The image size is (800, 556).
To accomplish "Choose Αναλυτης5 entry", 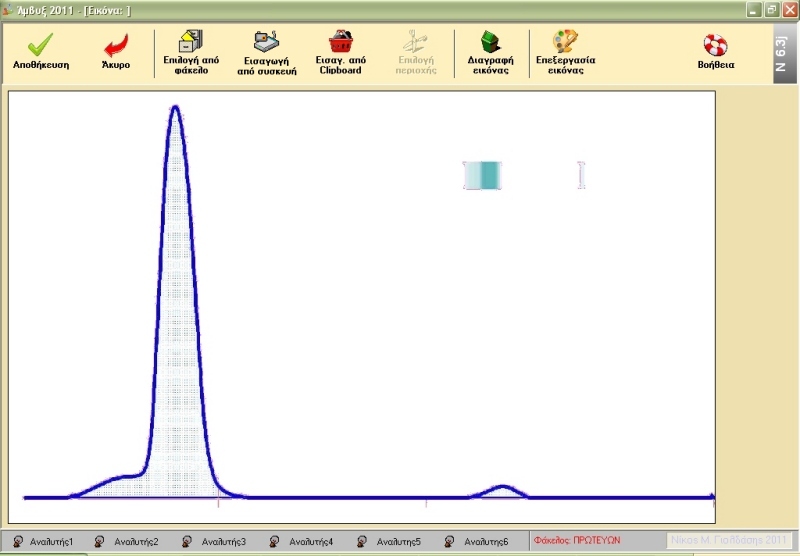I will (x=389, y=541).
